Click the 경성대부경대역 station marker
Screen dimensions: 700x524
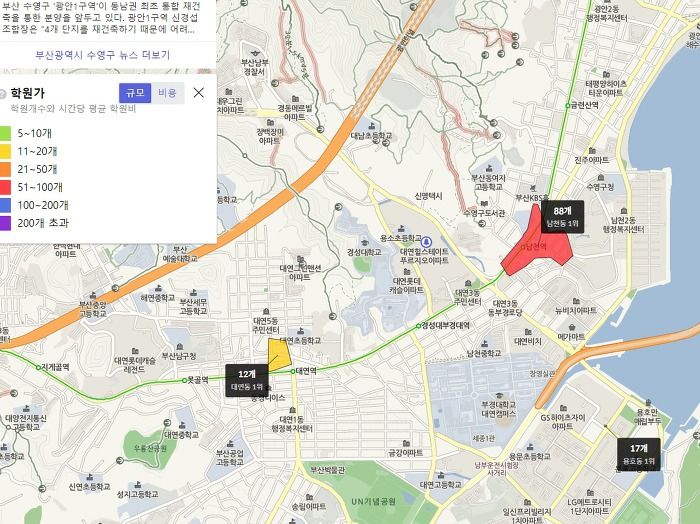(418, 326)
